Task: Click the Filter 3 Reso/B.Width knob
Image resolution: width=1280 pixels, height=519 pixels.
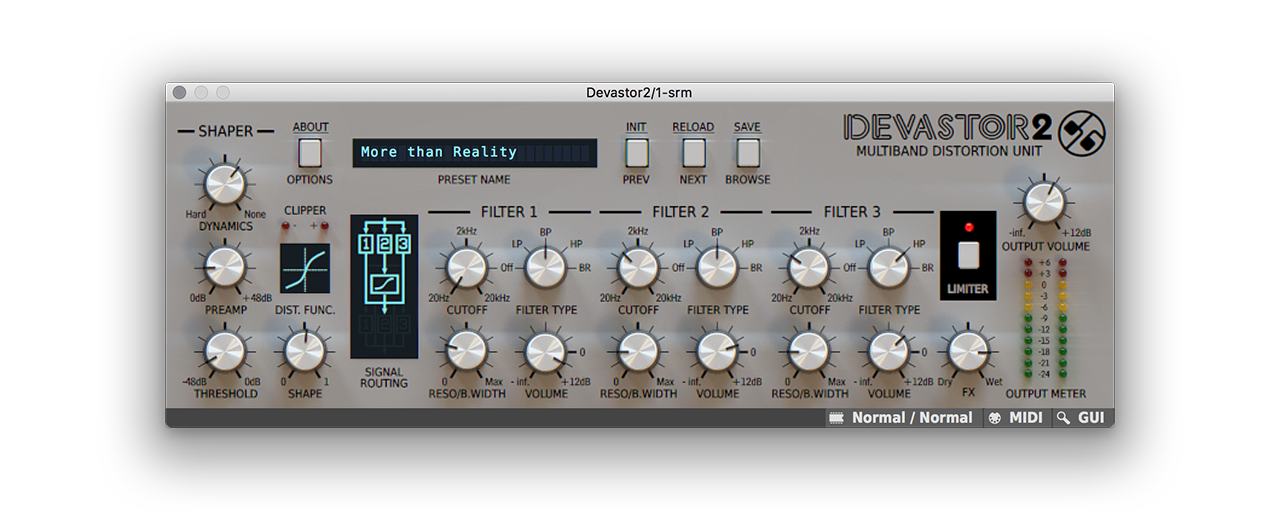Action: click(810, 351)
